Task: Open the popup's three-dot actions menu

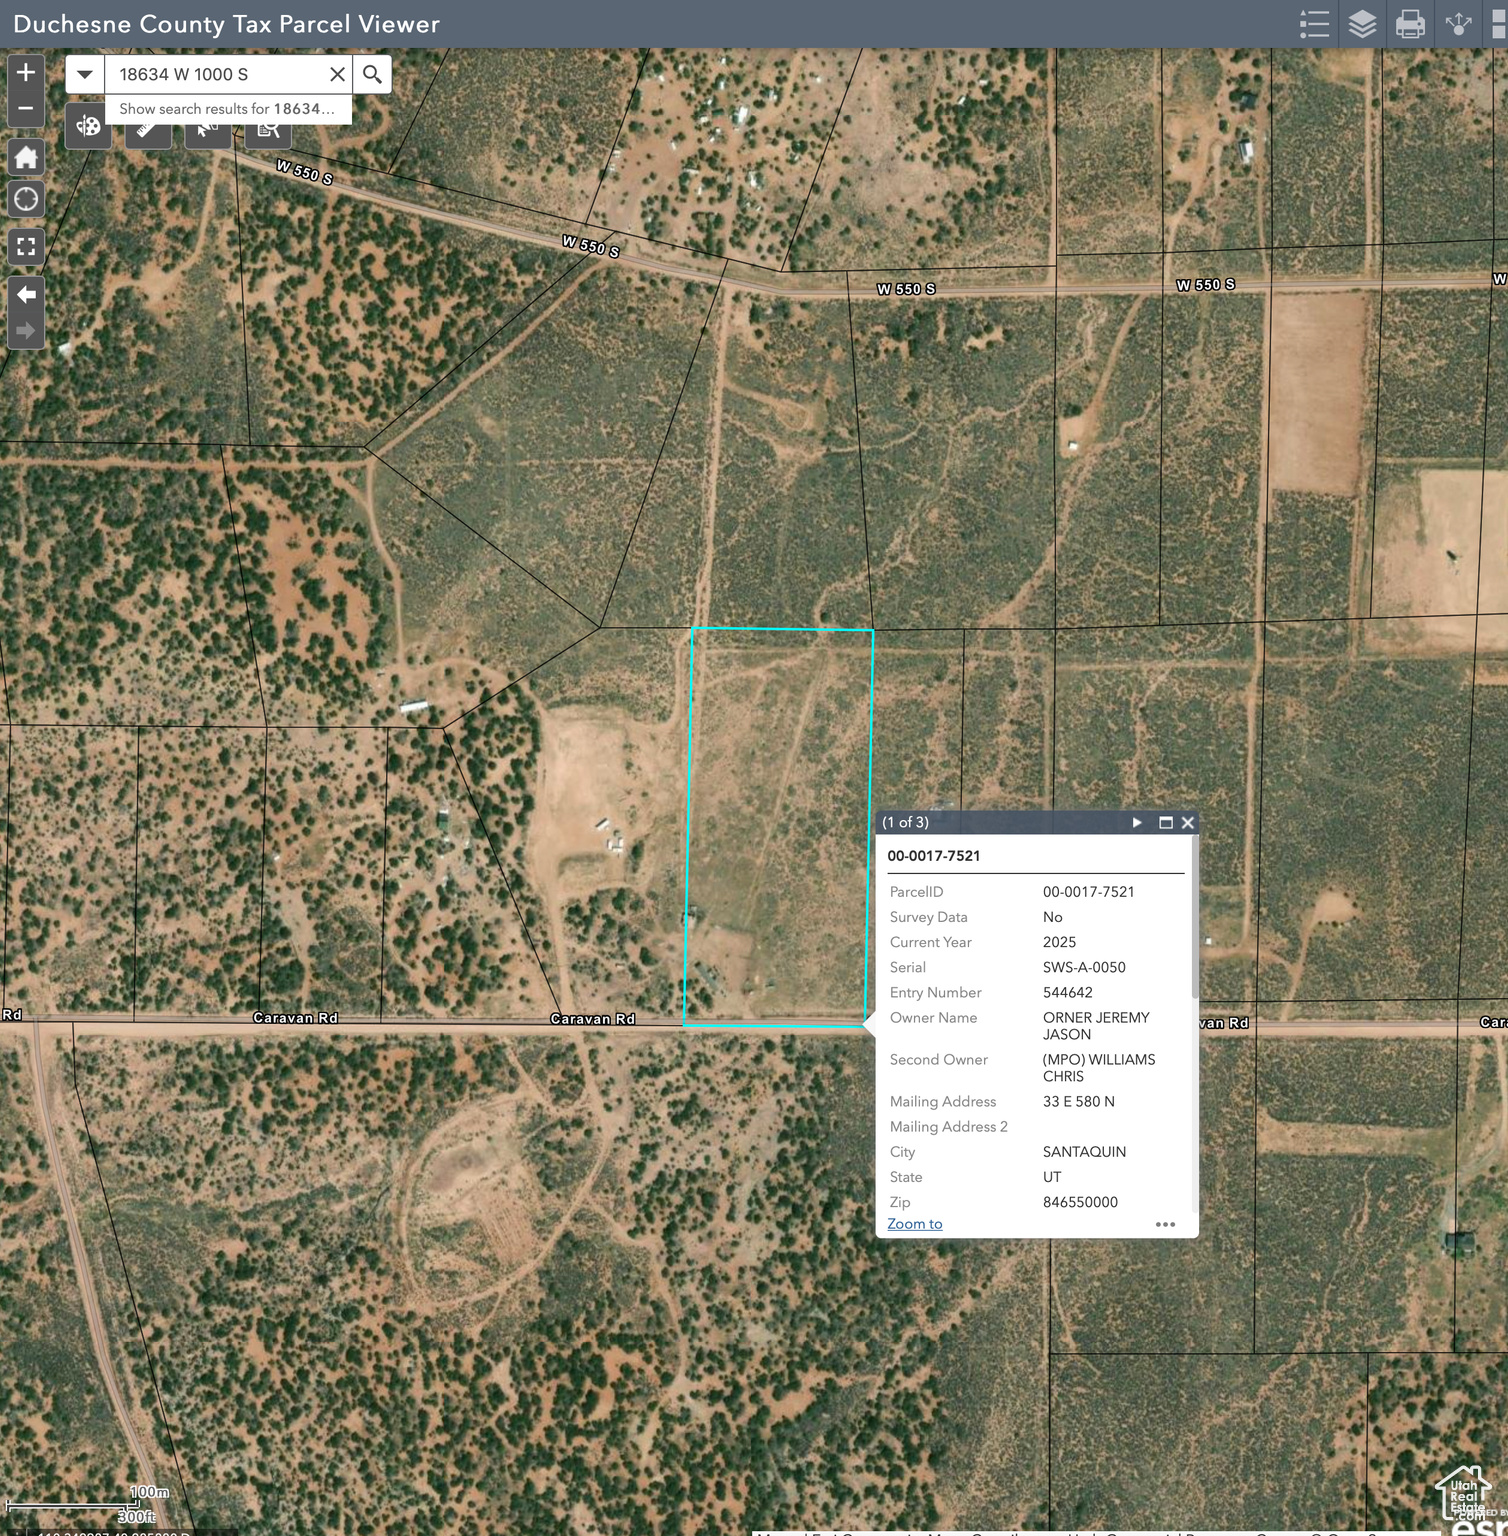Action: 1165,1224
